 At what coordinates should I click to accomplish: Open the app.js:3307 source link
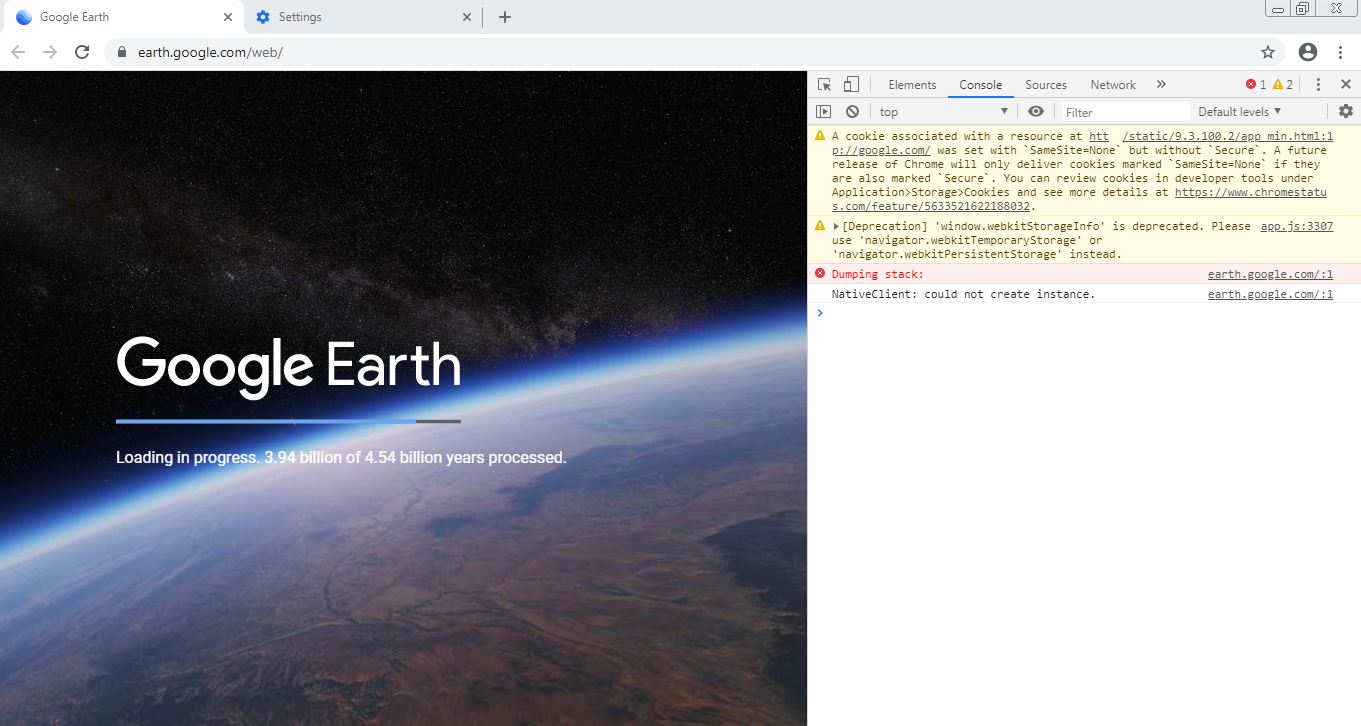point(1297,226)
